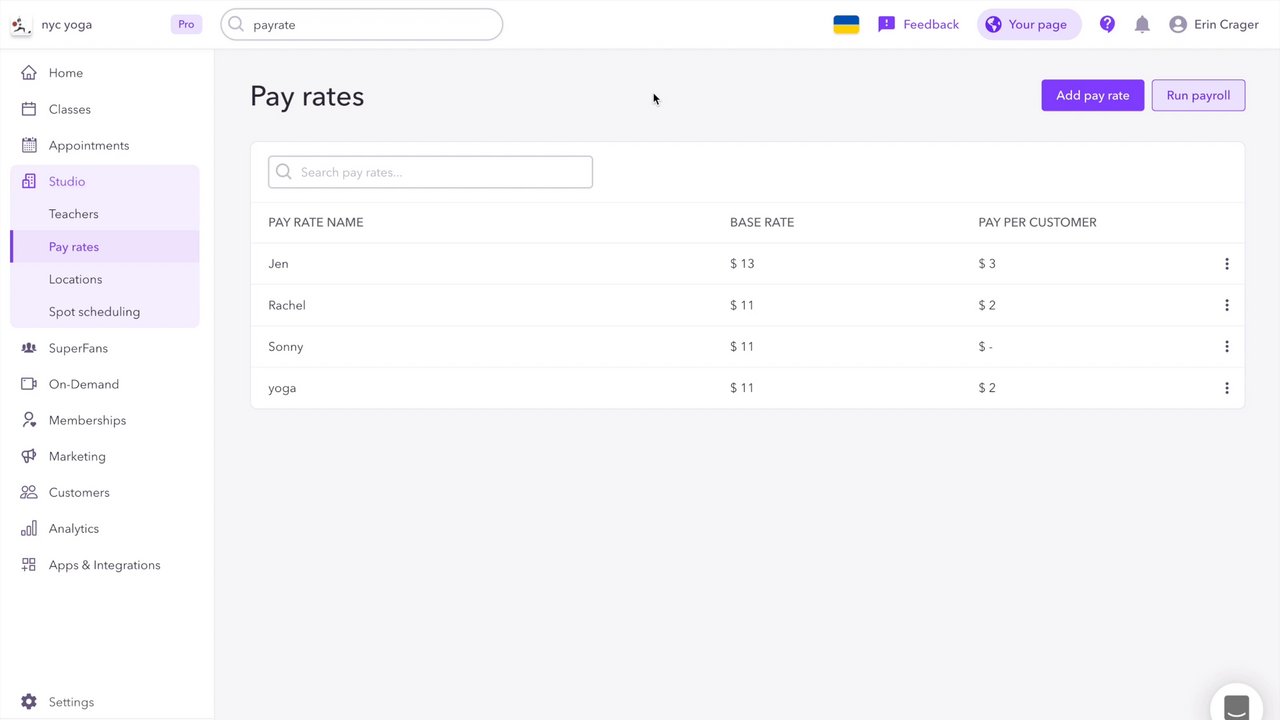Expand three-dot menu for yoga rate
This screenshot has height=720, width=1280.
[1227, 388]
